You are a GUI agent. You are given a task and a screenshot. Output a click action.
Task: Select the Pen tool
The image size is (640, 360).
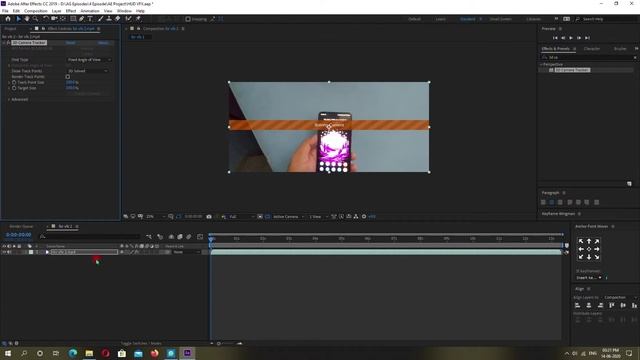[82, 19]
